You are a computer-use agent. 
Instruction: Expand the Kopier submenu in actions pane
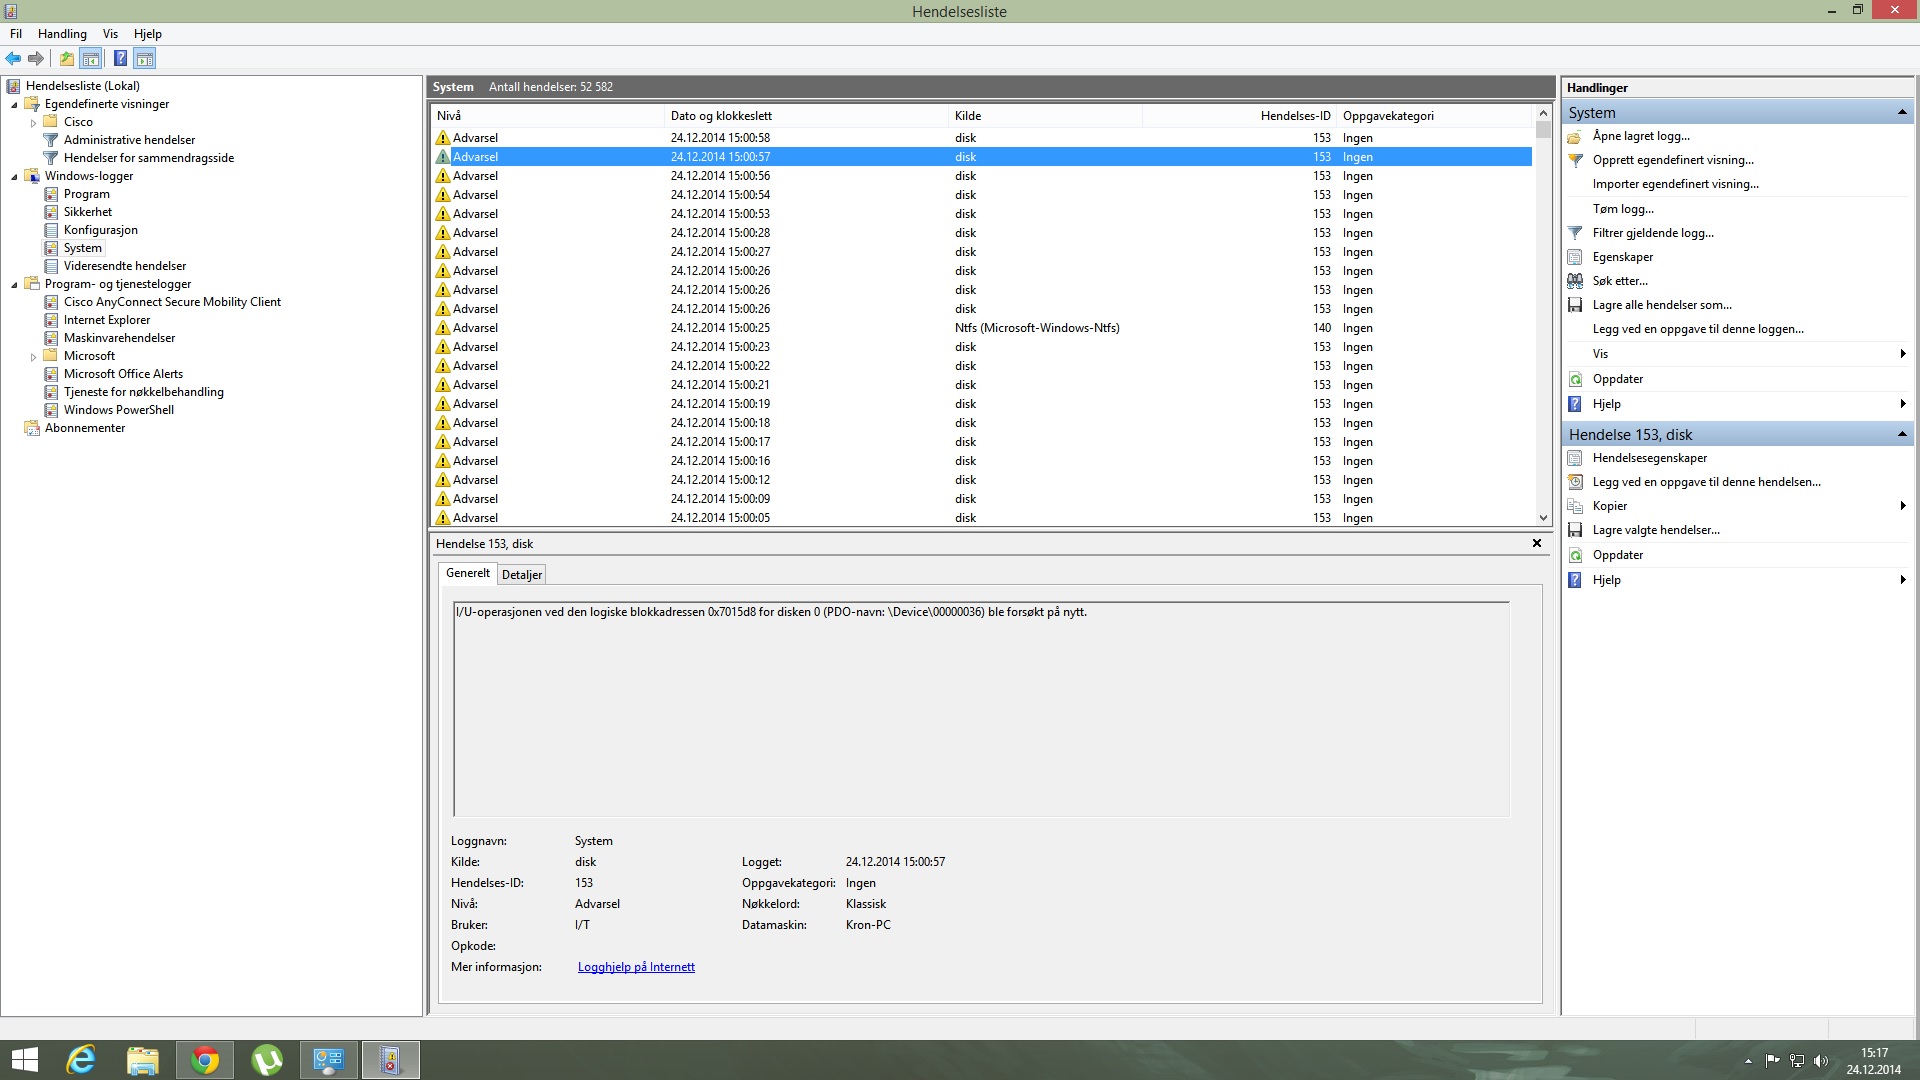[x=1902, y=506]
